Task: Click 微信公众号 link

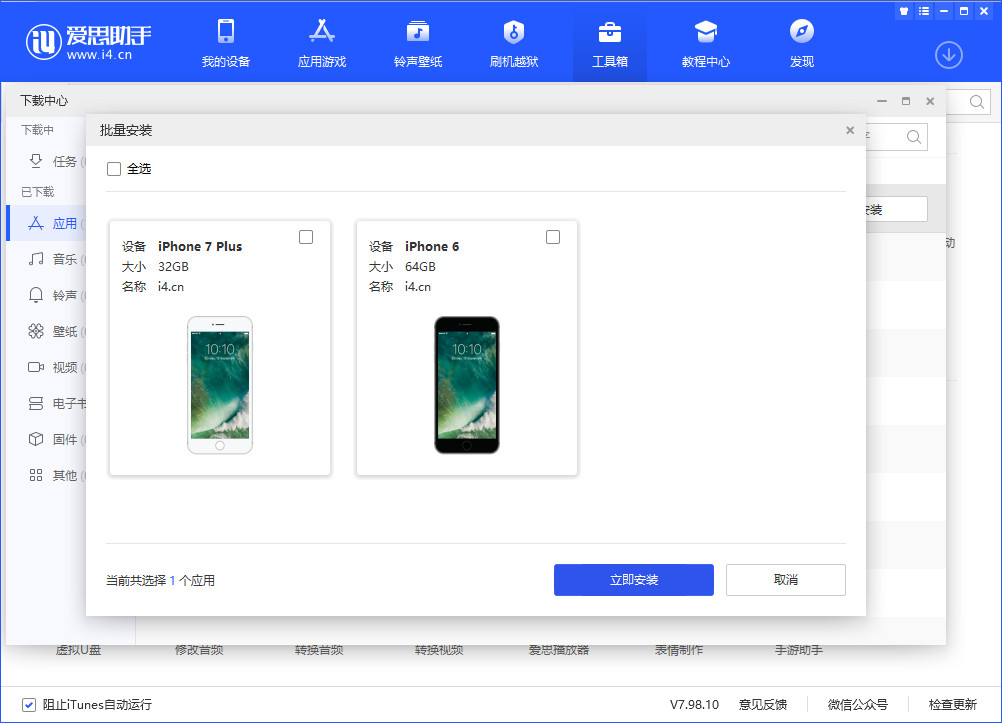Action: coord(858,704)
